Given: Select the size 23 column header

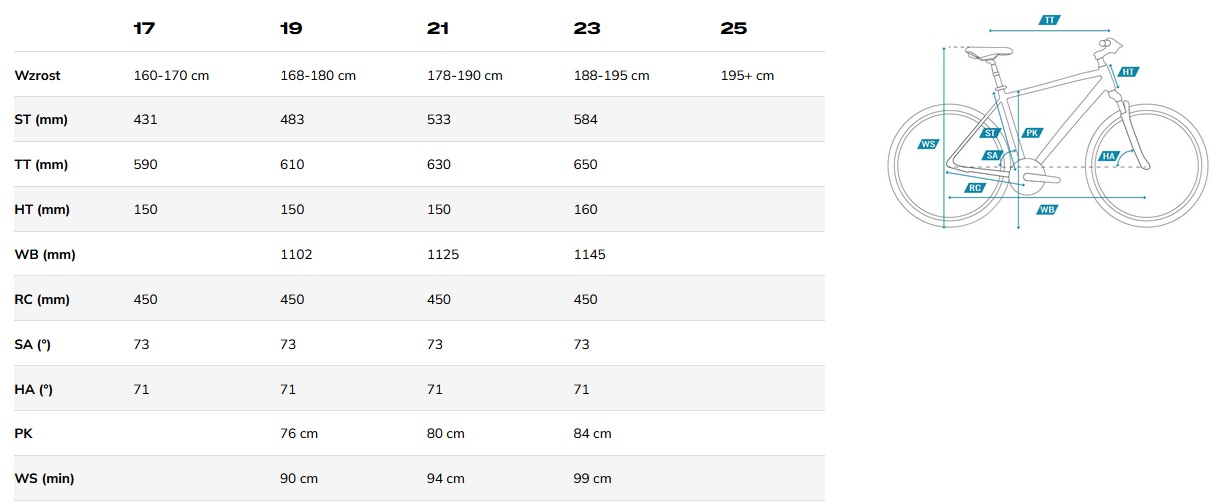Looking at the screenshot, I should click(x=587, y=28).
